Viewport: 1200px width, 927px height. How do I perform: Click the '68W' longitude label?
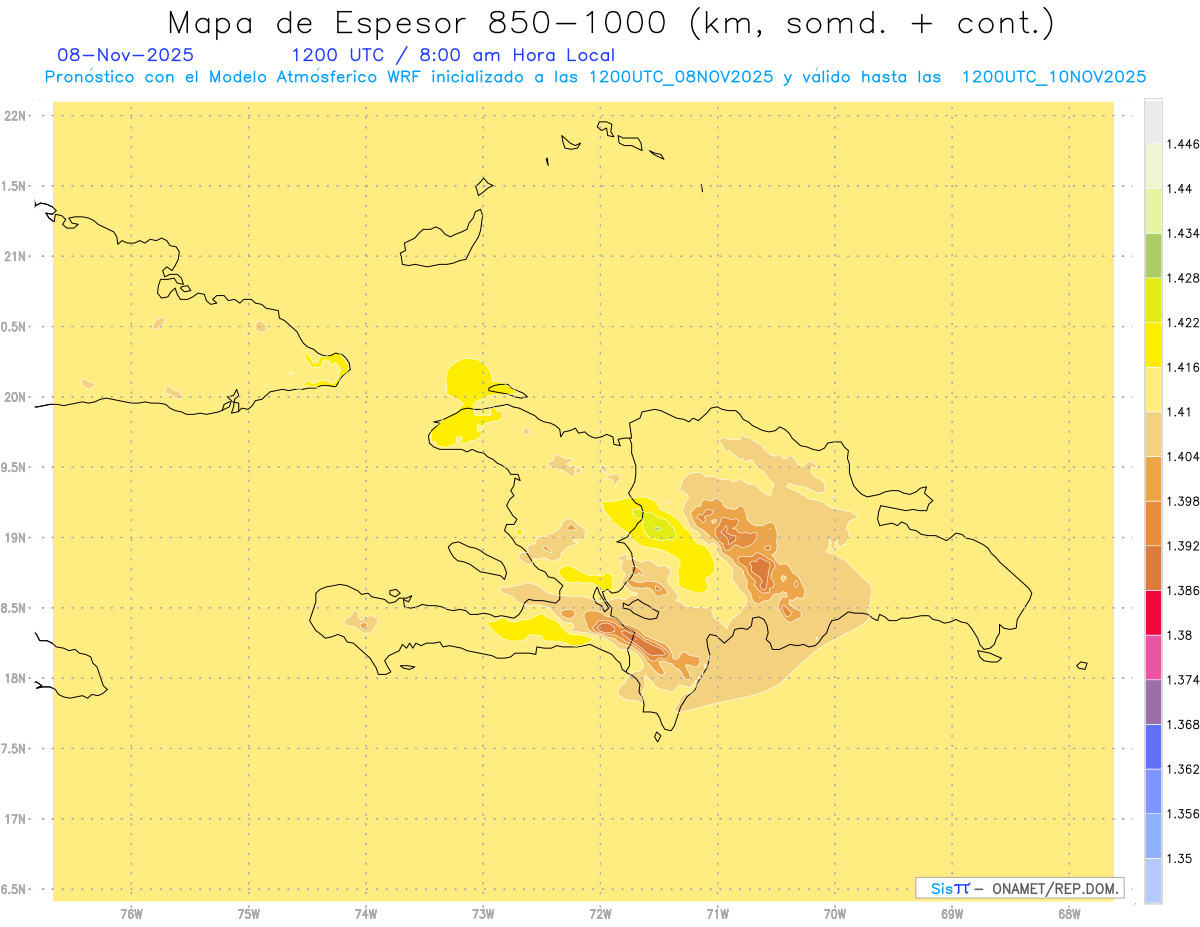1069,914
